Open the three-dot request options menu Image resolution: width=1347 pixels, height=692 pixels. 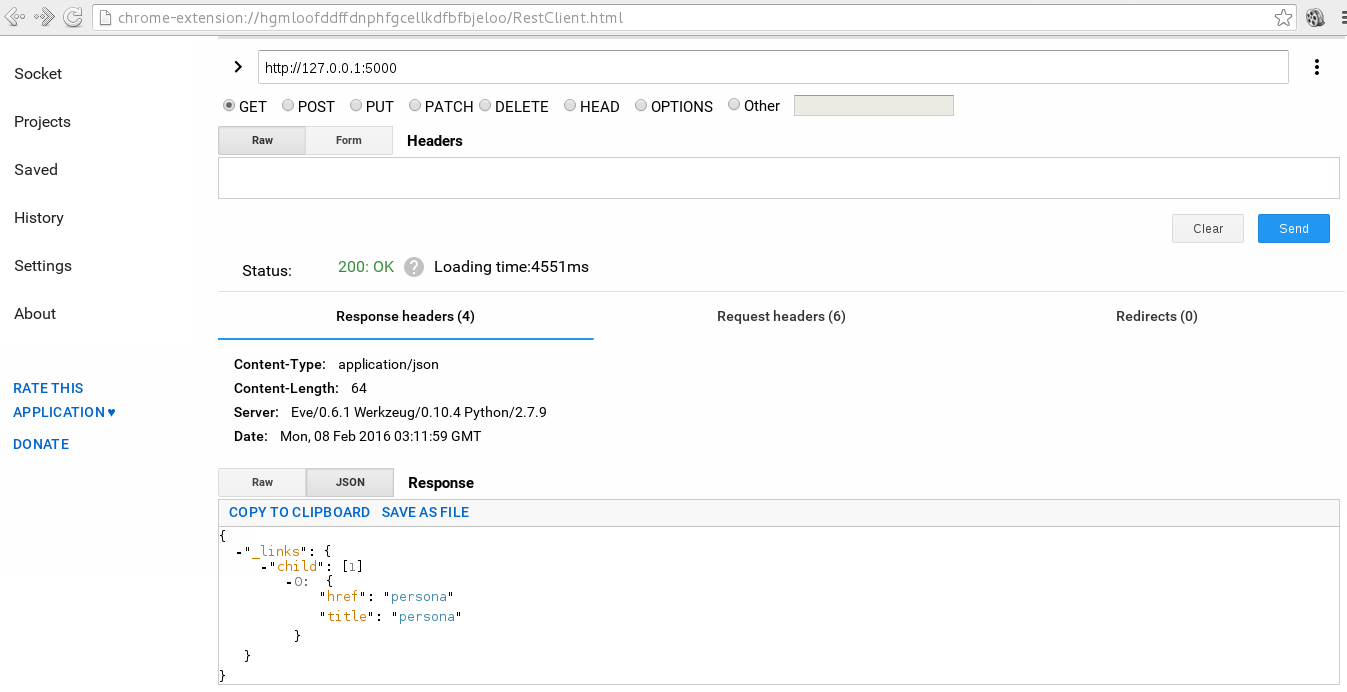point(1316,67)
